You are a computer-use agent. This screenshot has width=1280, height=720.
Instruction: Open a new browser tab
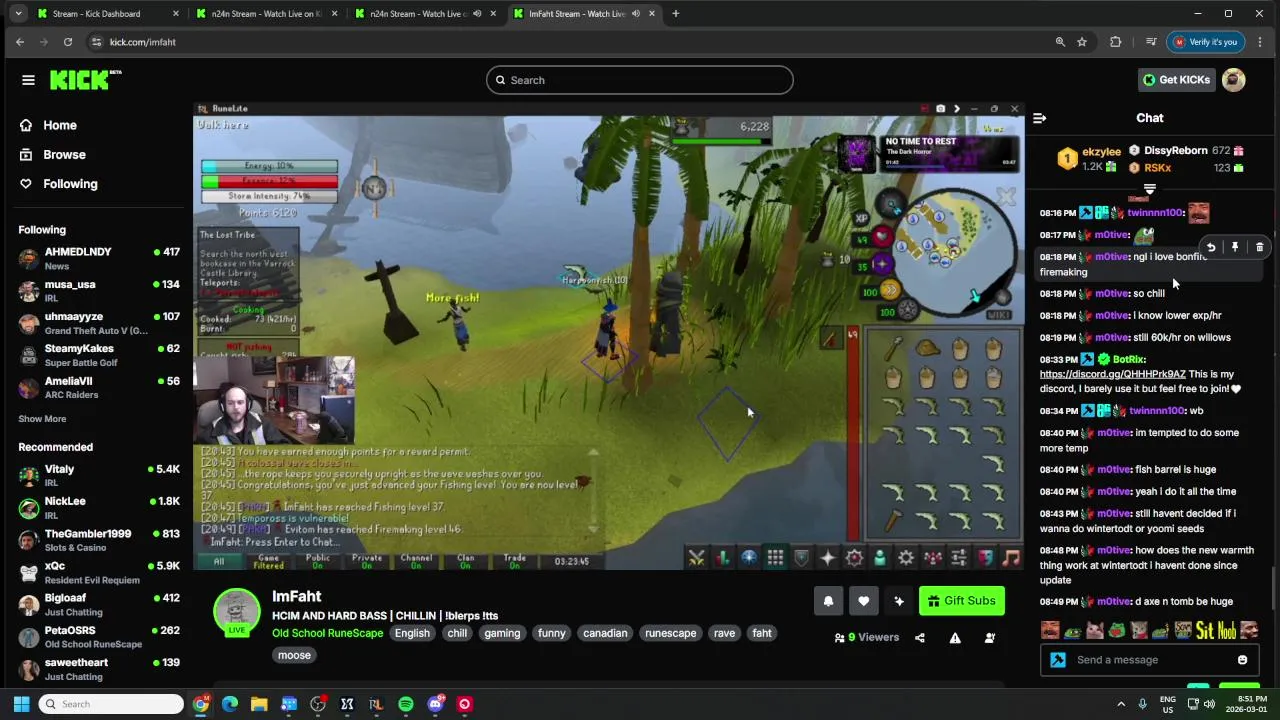pyautogui.click(x=675, y=14)
